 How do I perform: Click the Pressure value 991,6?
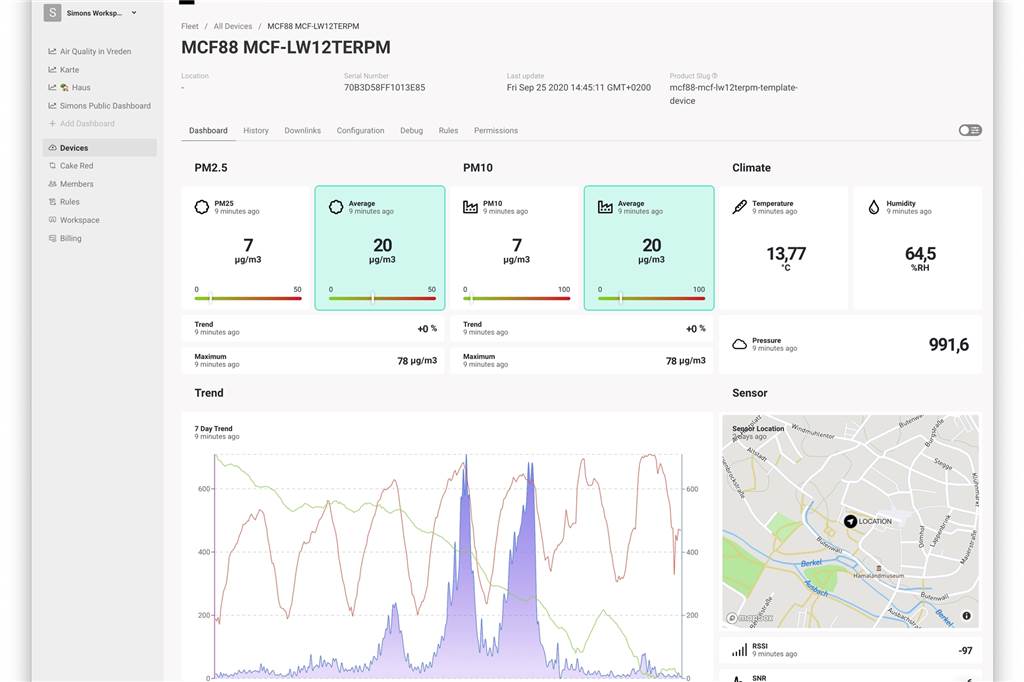pos(948,344)
